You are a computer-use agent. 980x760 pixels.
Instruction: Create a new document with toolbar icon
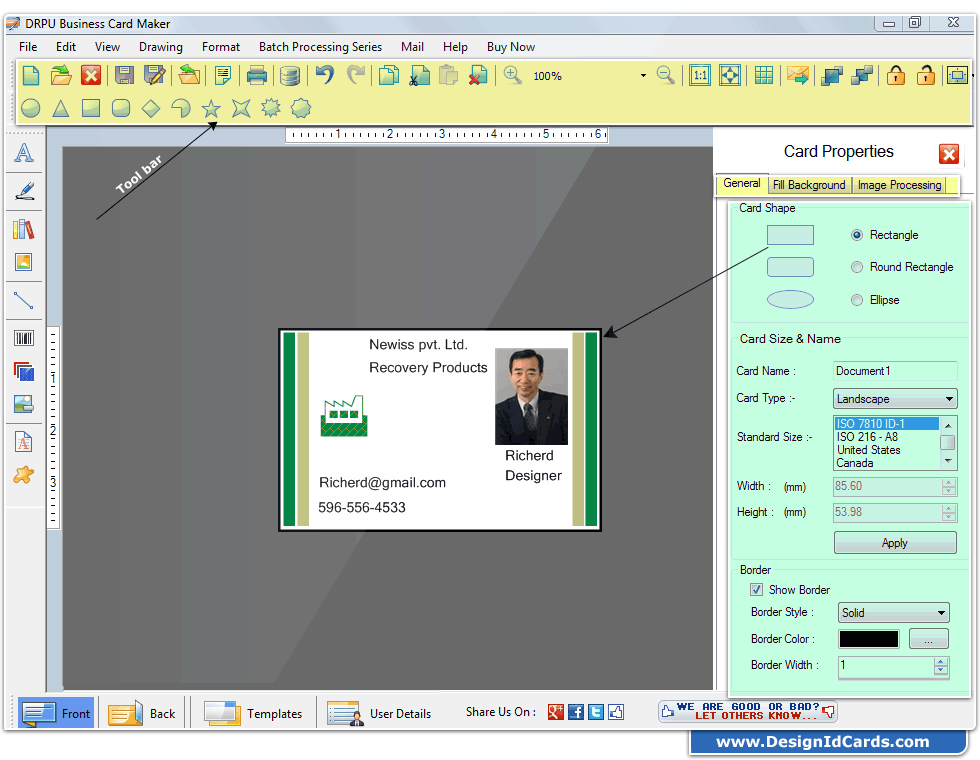31,76
